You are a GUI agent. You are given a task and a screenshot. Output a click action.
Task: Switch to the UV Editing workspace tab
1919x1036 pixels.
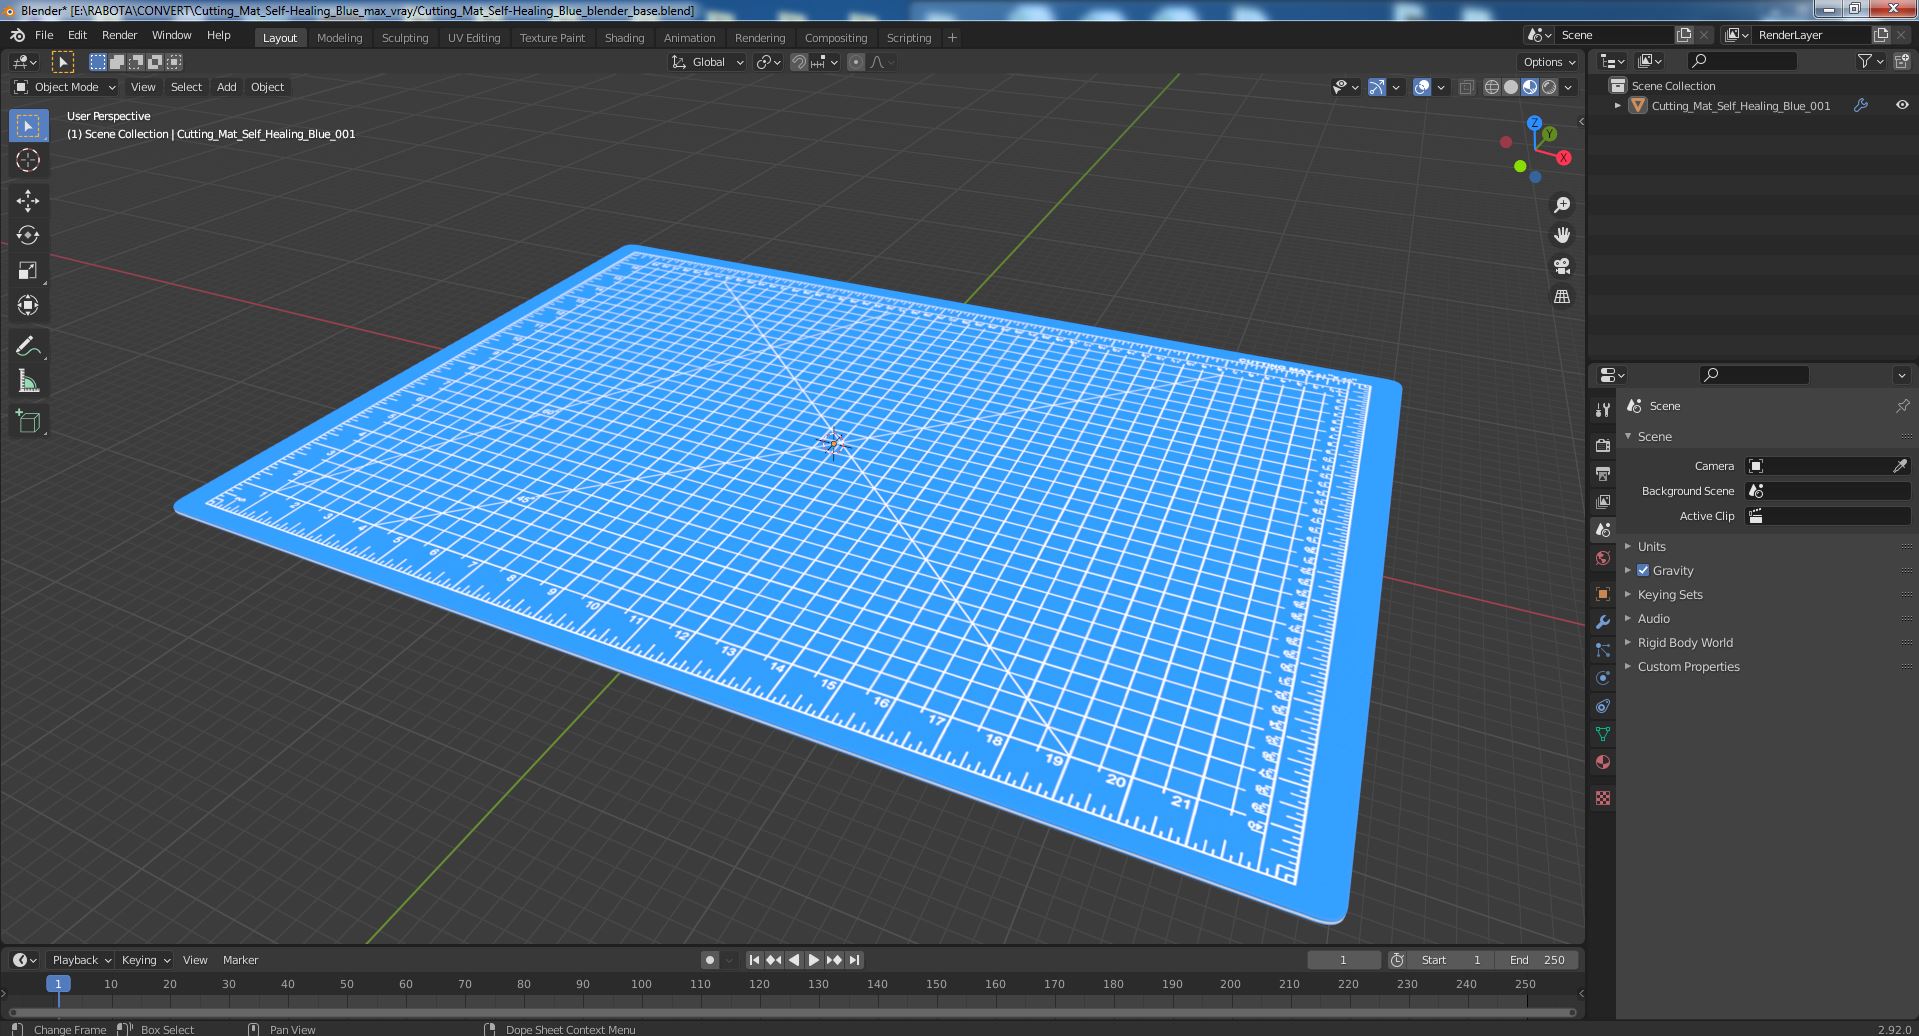(474, 38)
